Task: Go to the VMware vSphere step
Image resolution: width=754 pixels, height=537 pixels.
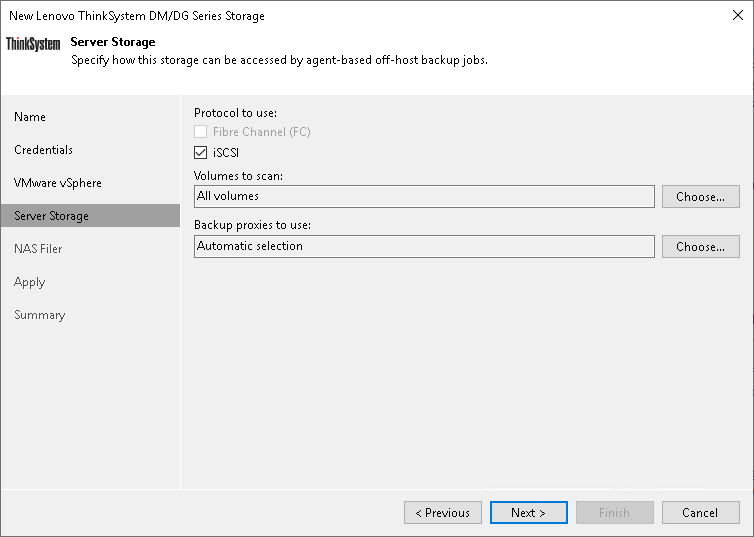Action: (x=58, y=183)
